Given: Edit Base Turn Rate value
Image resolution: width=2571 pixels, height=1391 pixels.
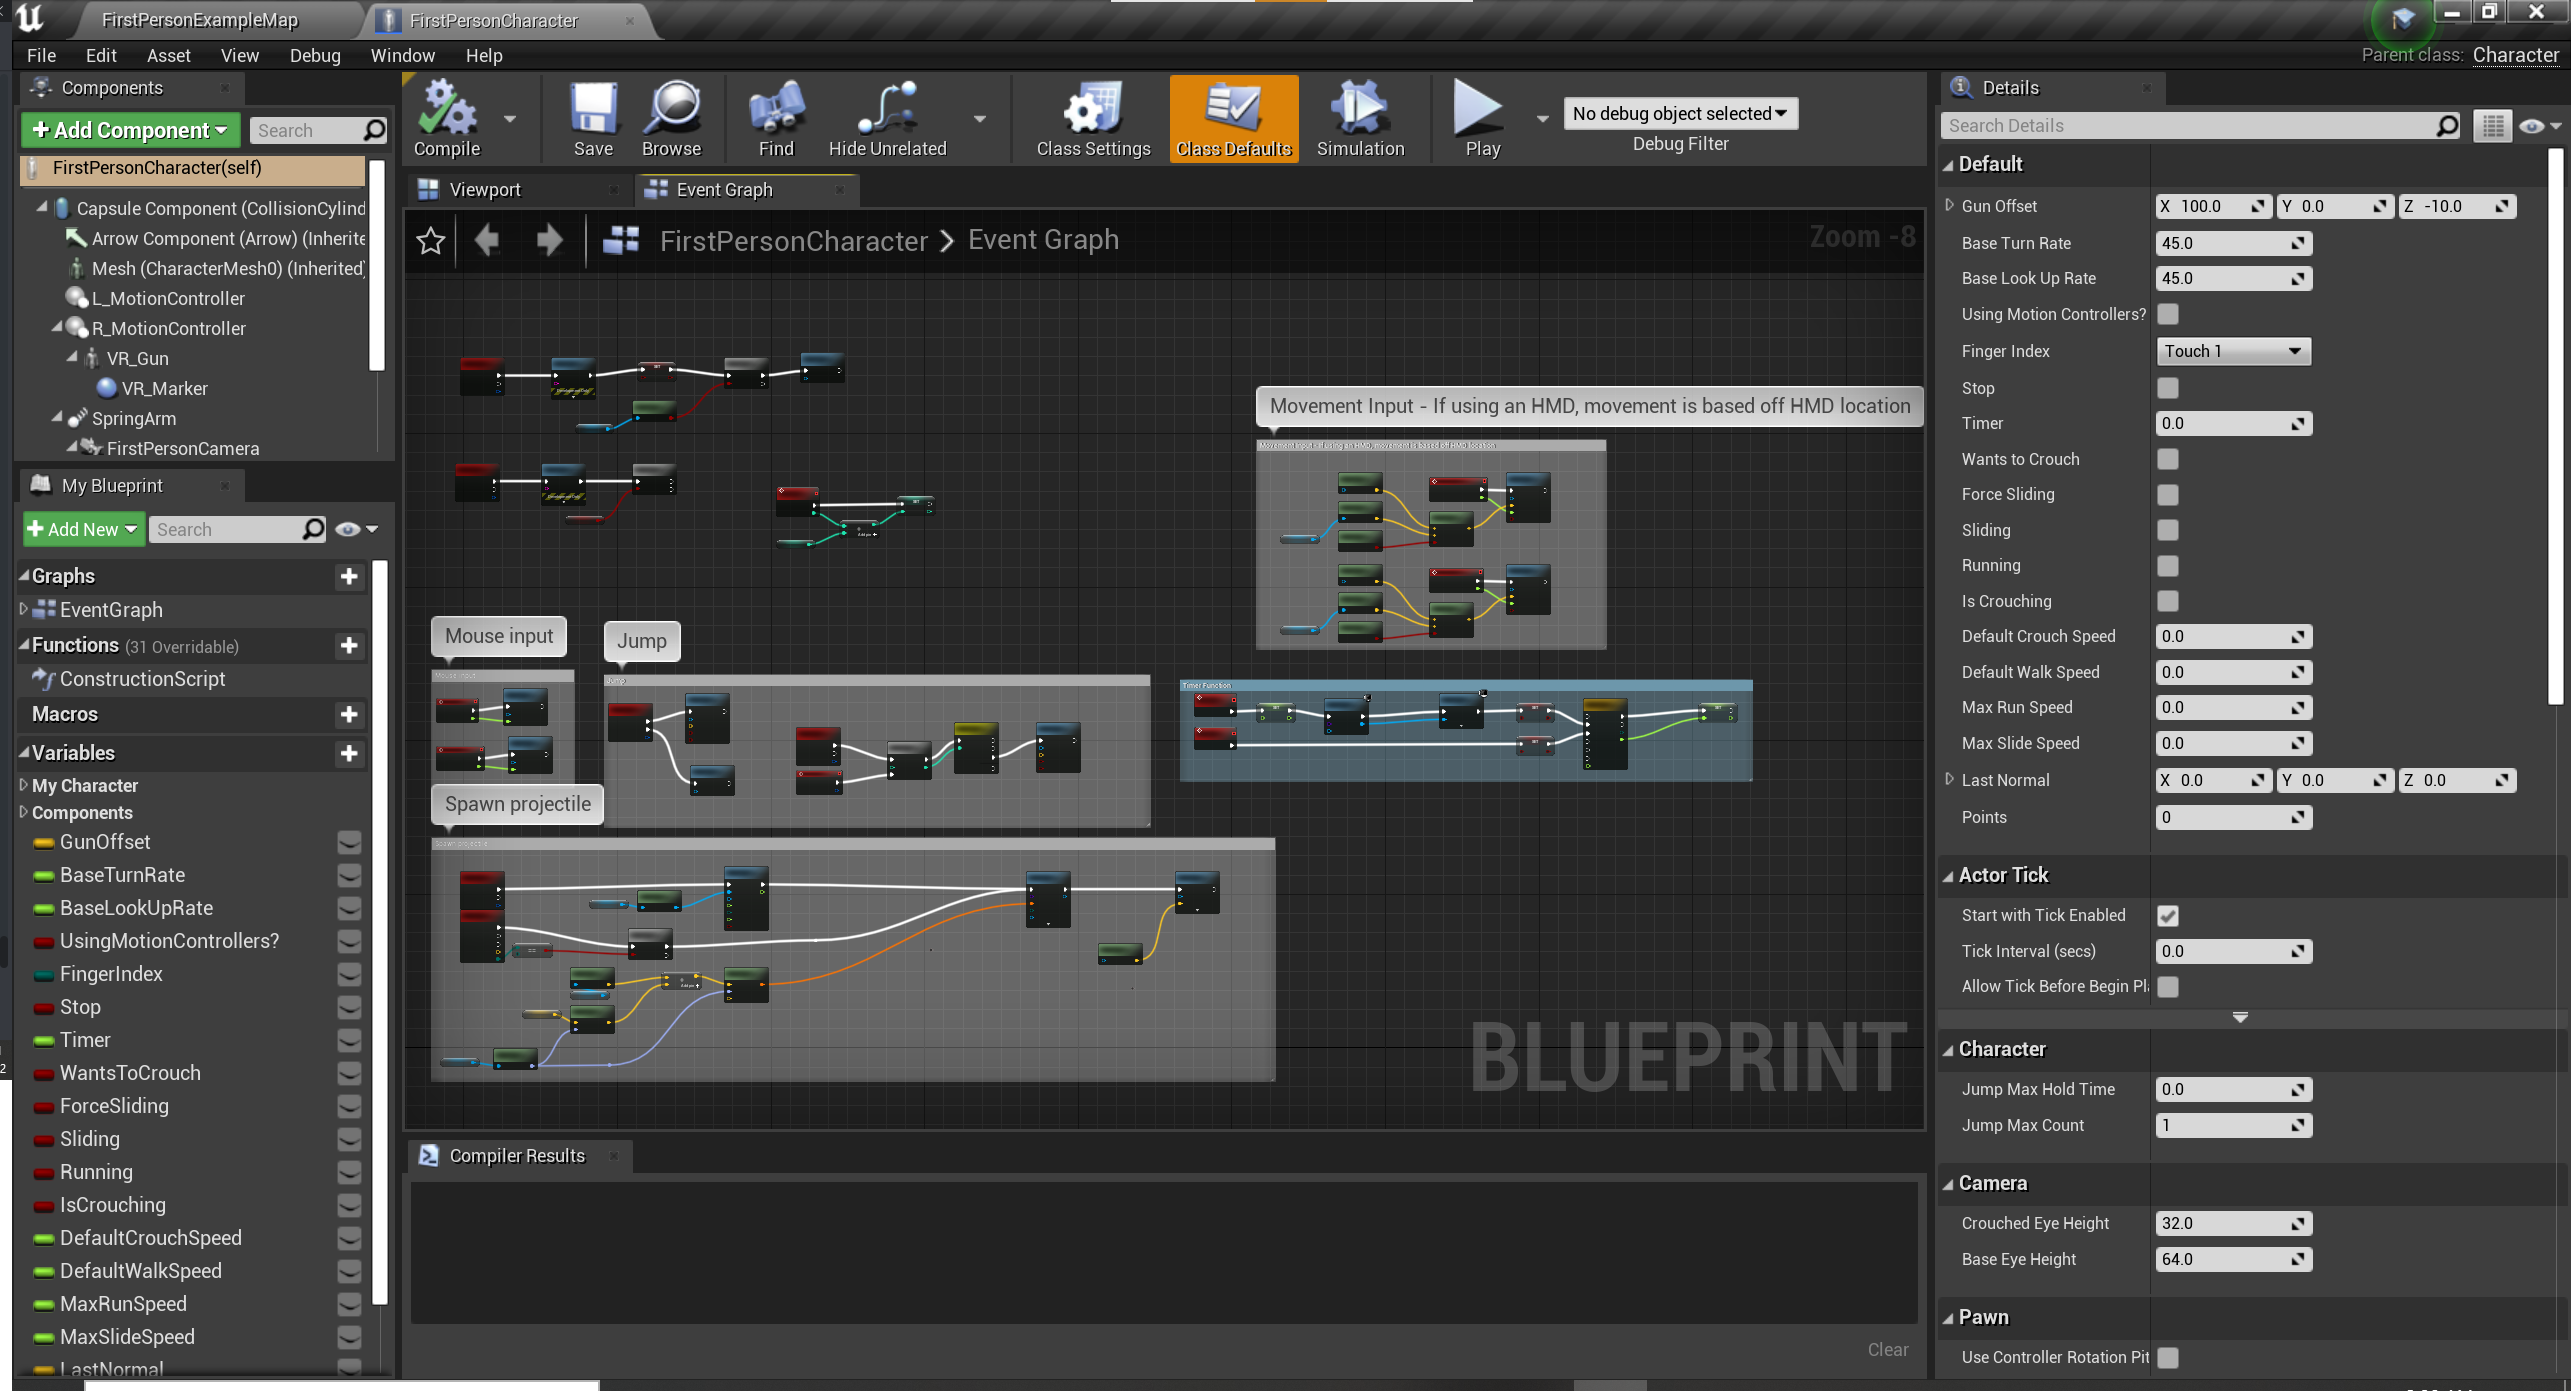Looking at the screenshot, I should 2233,243.
